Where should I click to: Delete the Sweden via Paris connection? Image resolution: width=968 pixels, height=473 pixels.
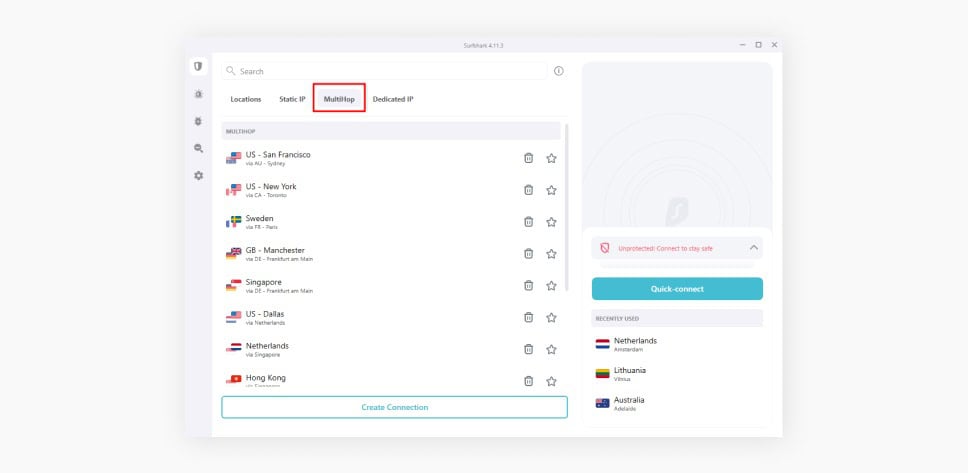click(528, 222)
